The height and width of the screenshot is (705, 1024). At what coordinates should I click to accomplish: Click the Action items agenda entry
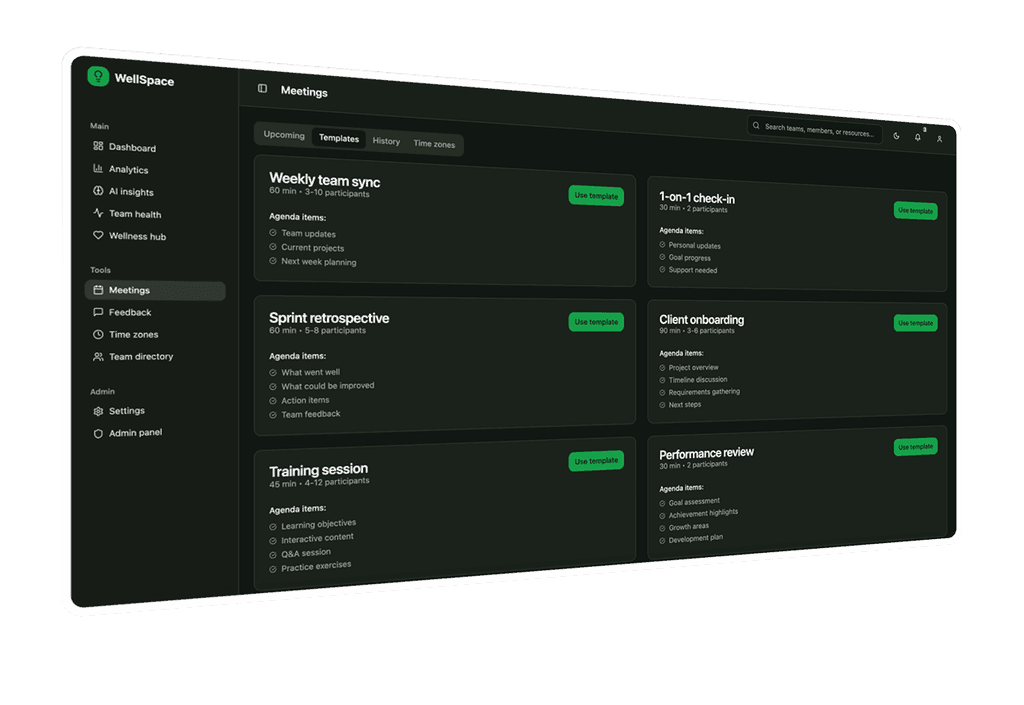305,400
